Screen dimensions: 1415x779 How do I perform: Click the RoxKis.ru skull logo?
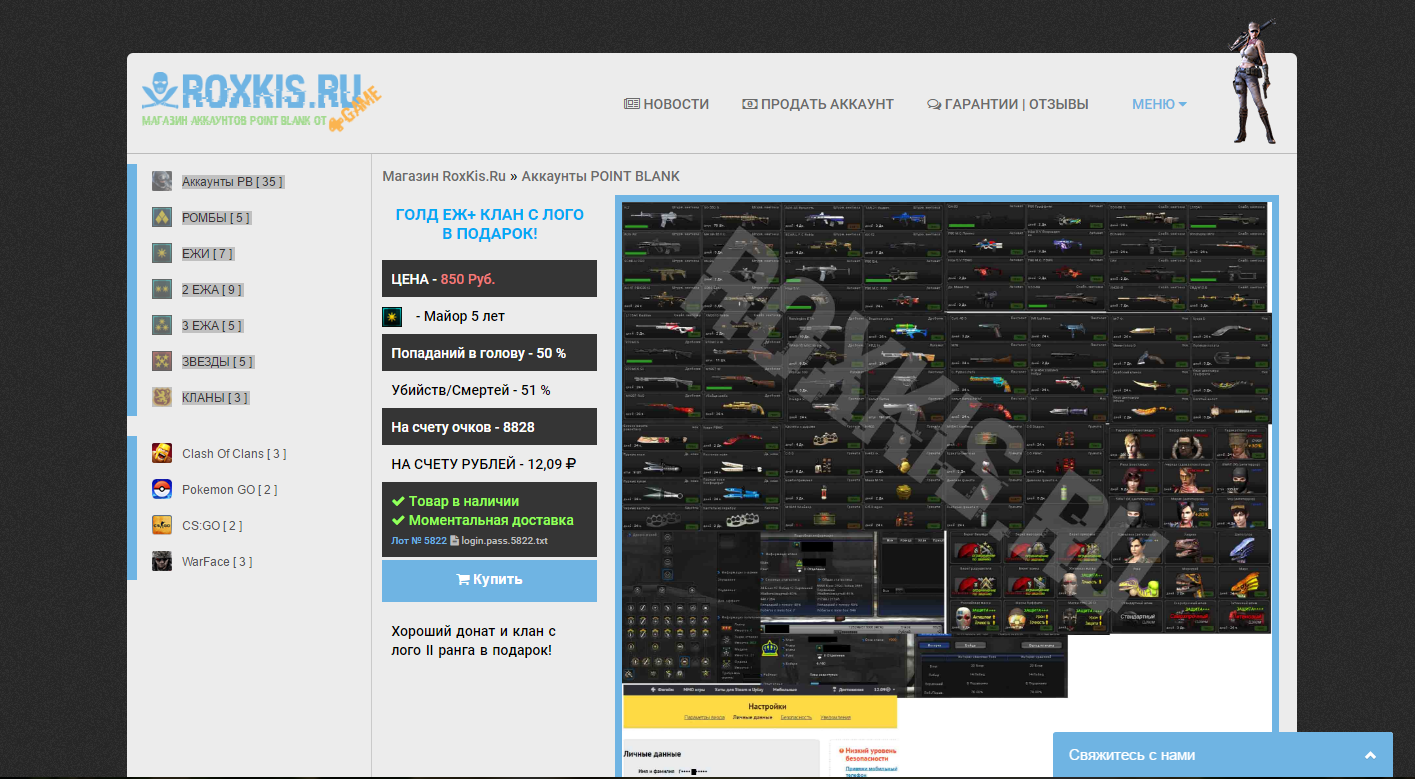(x=261, y=100)
